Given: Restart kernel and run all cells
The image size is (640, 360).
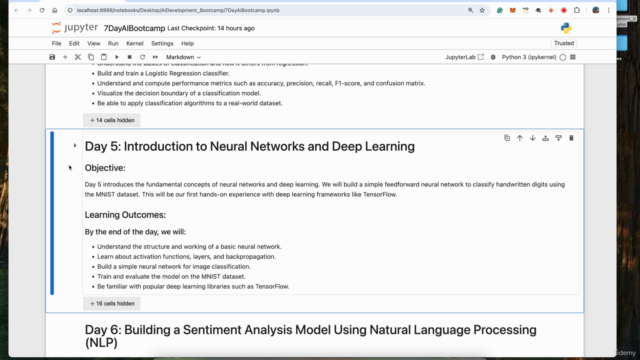Looking at the screenshot, I should pyautogui.click(x=155, y=57).
